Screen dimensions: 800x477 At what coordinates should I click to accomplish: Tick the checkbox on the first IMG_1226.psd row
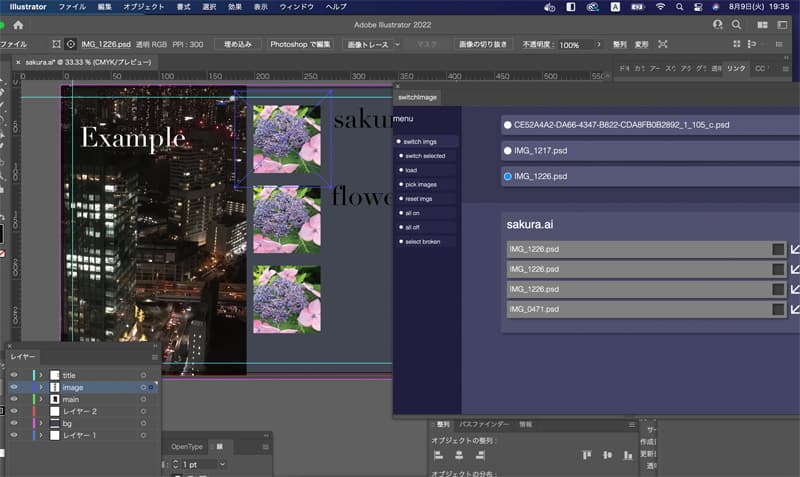tap(778, 249)
